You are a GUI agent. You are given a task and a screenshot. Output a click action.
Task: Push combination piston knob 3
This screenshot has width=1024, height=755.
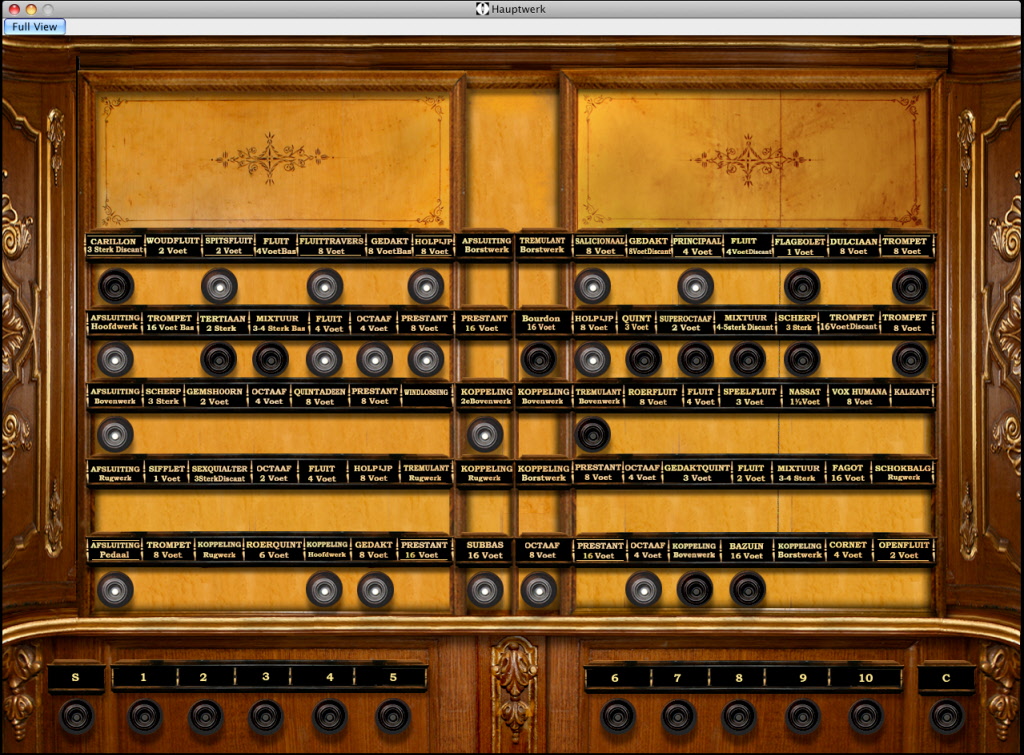coord(266,716)
